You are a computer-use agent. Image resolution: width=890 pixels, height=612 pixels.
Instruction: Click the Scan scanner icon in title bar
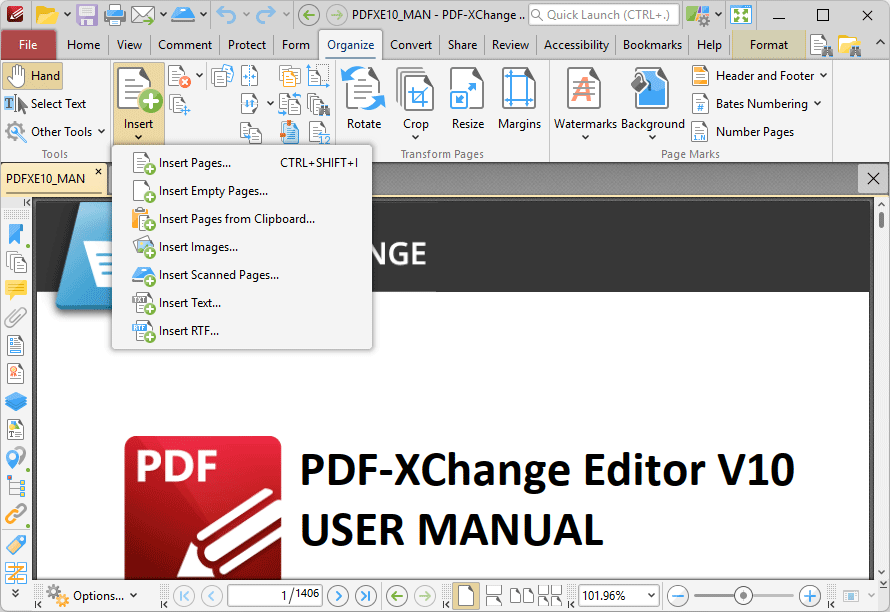tap(183, 14)
